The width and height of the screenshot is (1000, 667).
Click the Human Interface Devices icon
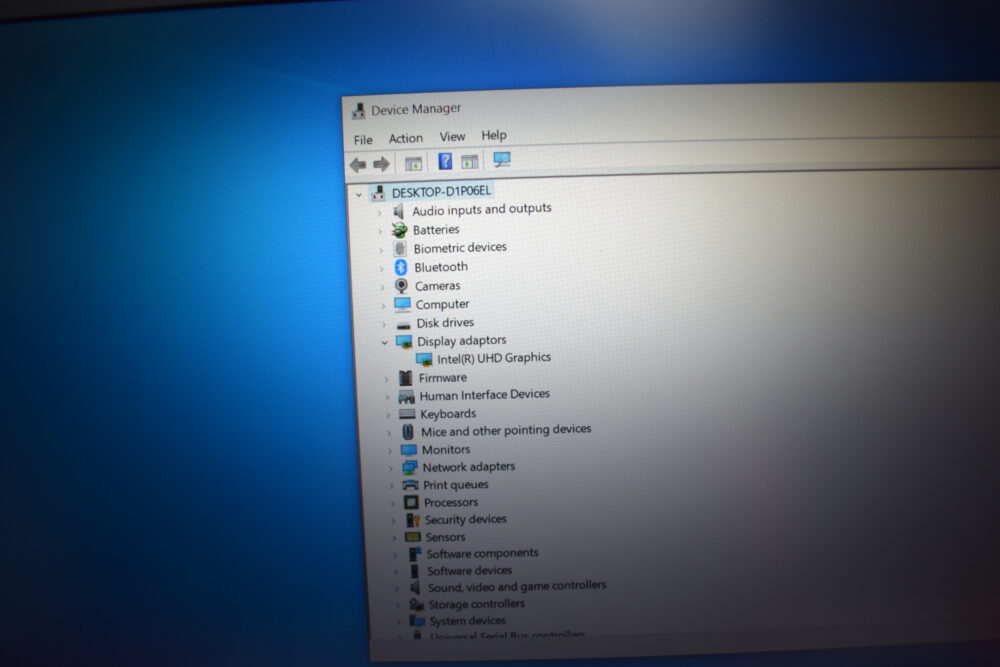point(406,397)
